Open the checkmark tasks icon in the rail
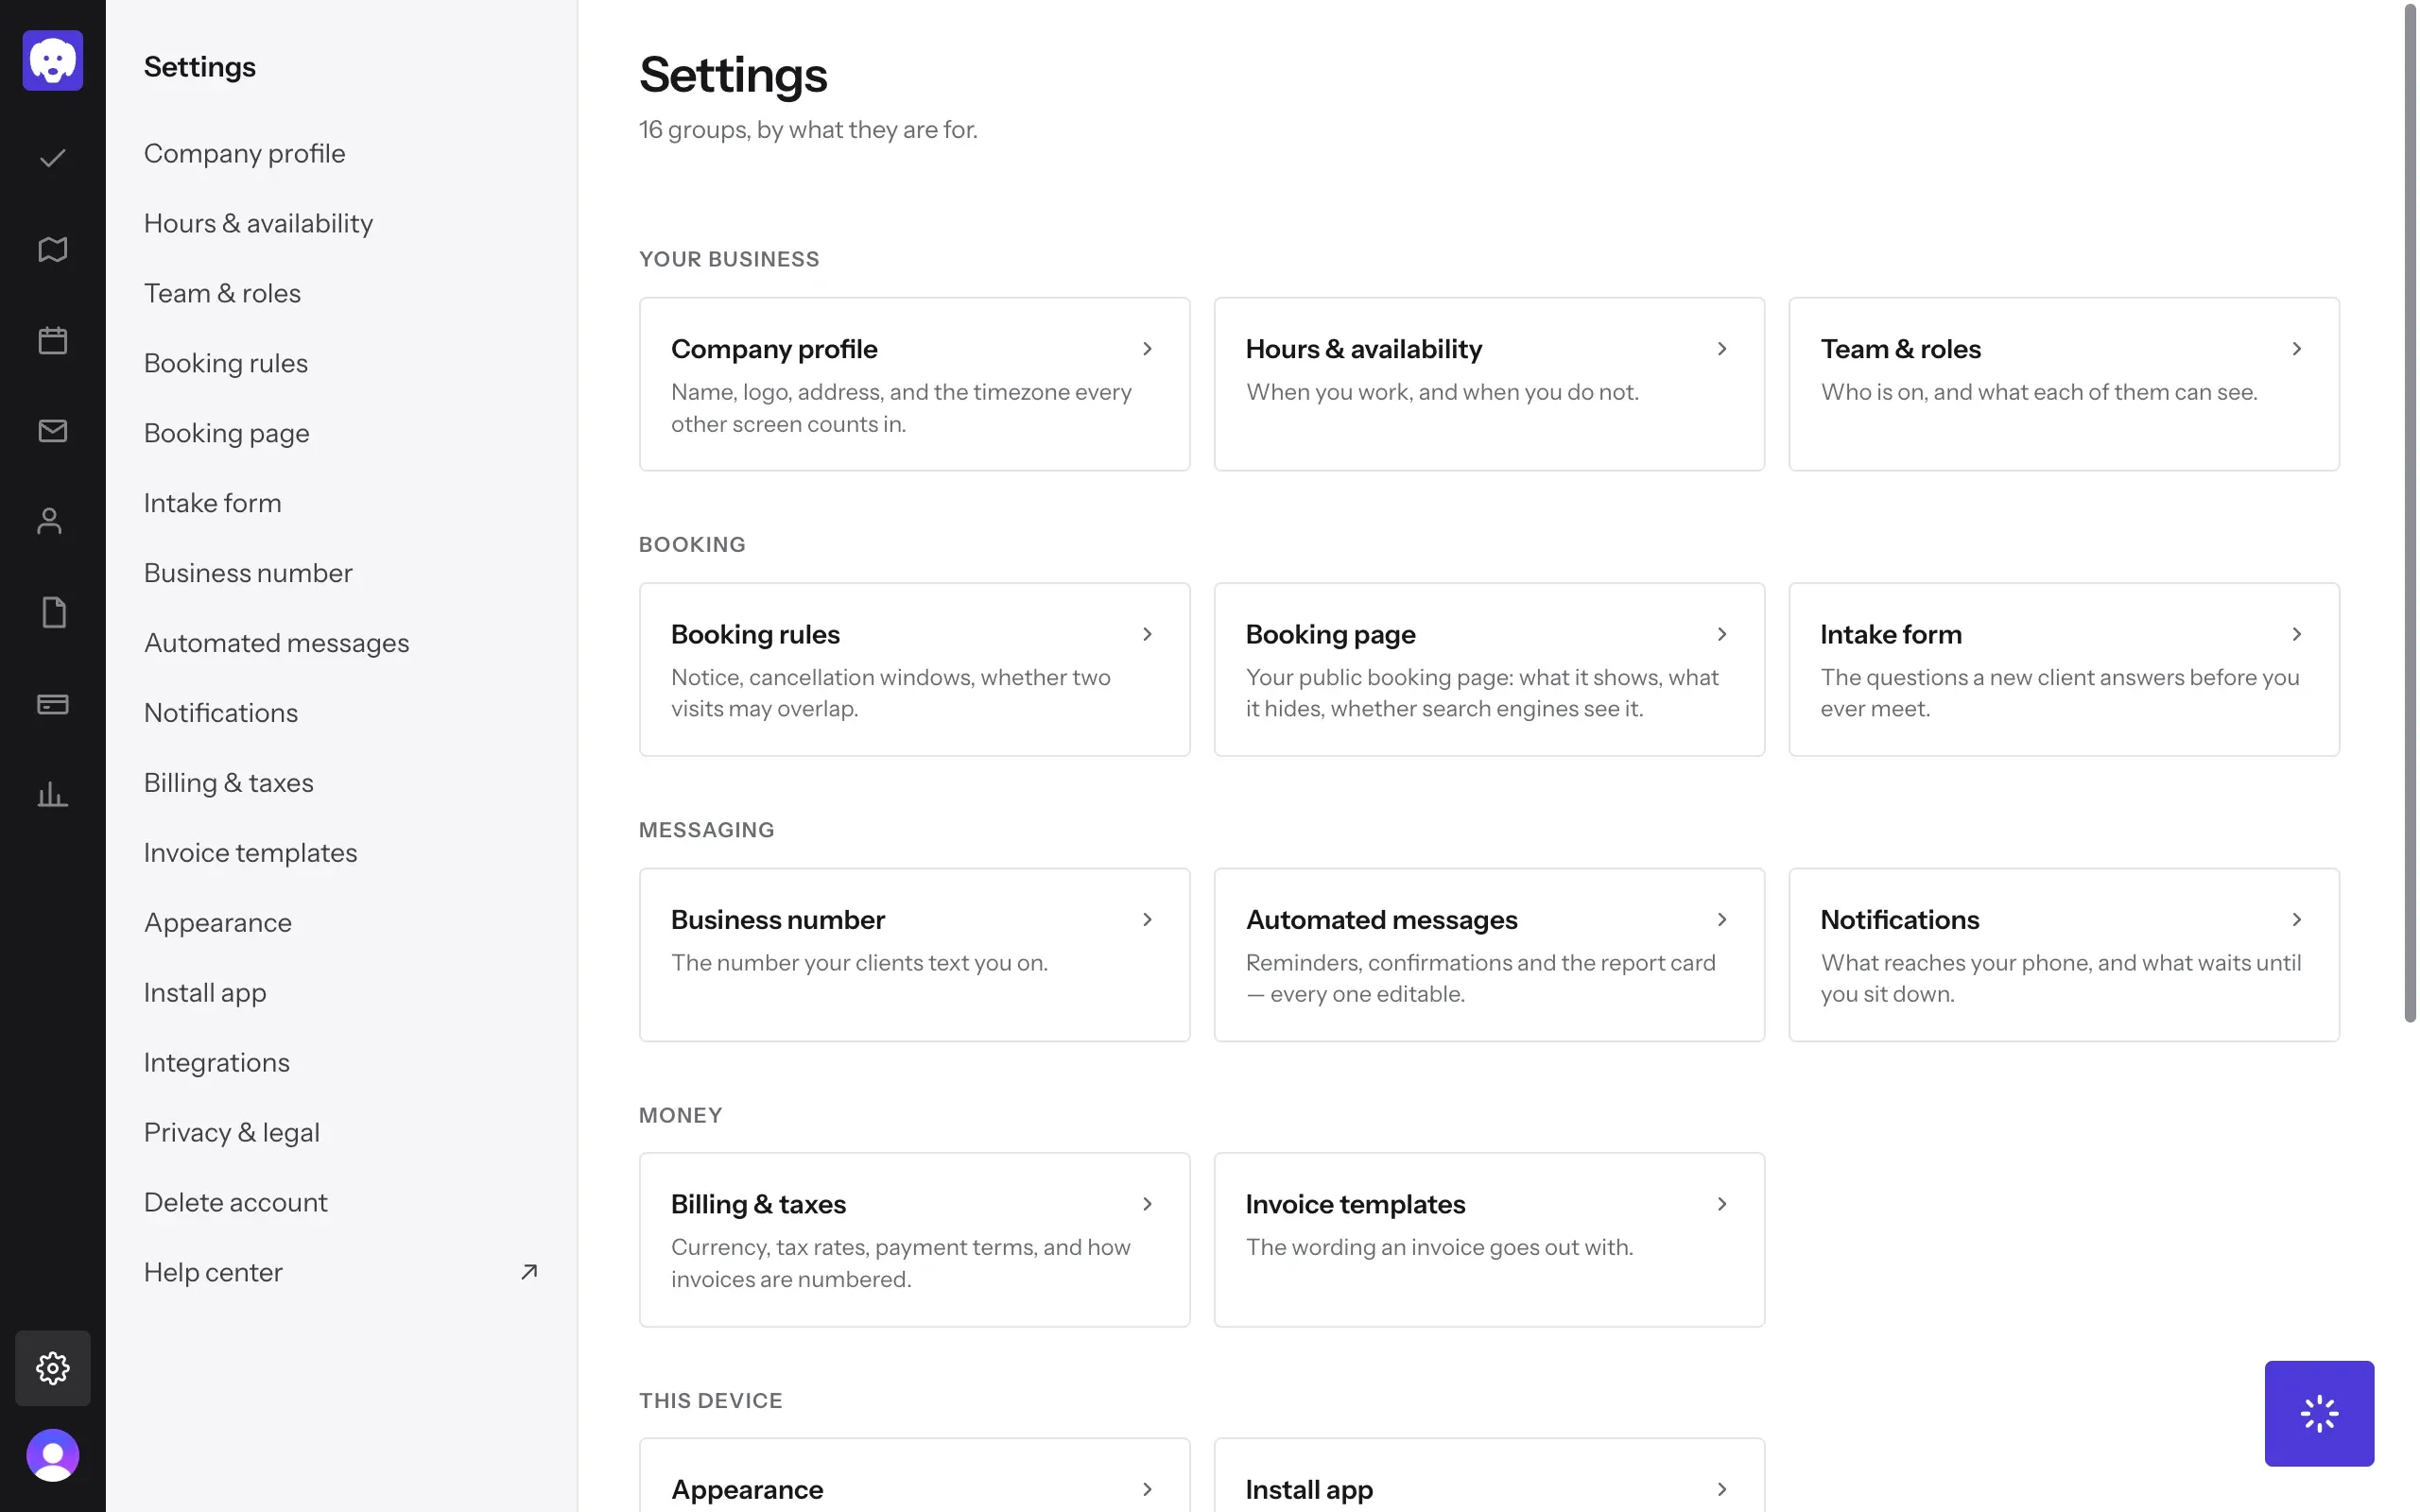Image resolution: width=2420 pixels, height=1512 pixels. tap(53, 158)
